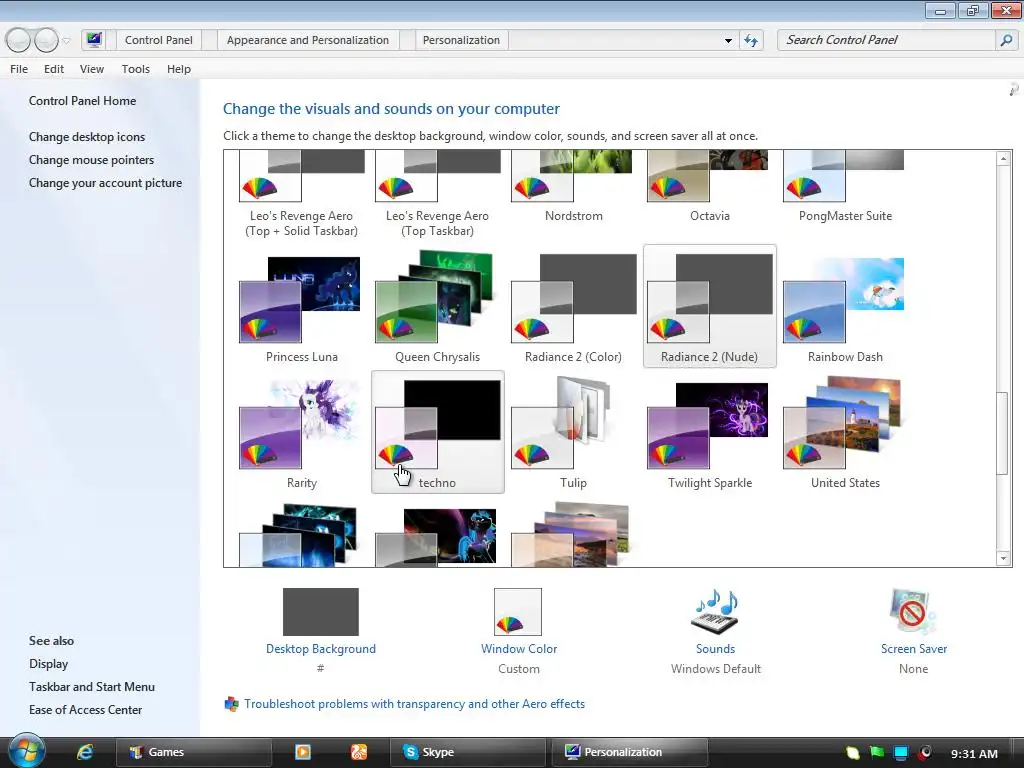Switch to the Games taskbar window
Viewport: 1024px width, 768px height.
point(193,752)
